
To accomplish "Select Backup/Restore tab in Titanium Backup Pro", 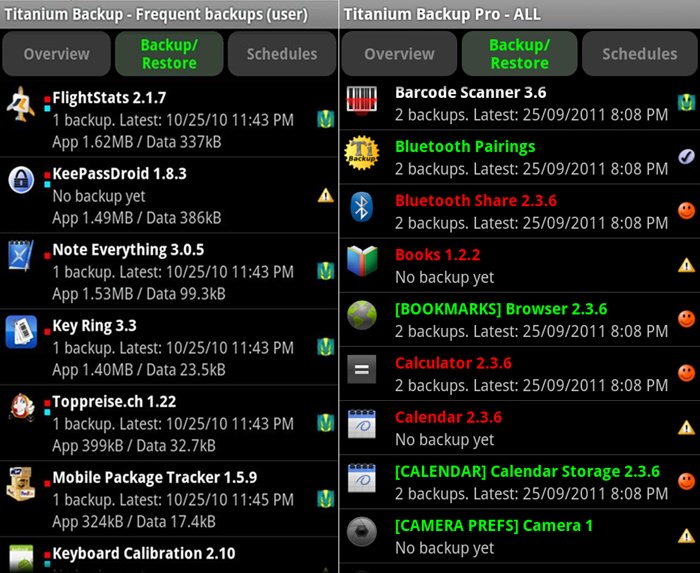I will click(x=520, y=54).
